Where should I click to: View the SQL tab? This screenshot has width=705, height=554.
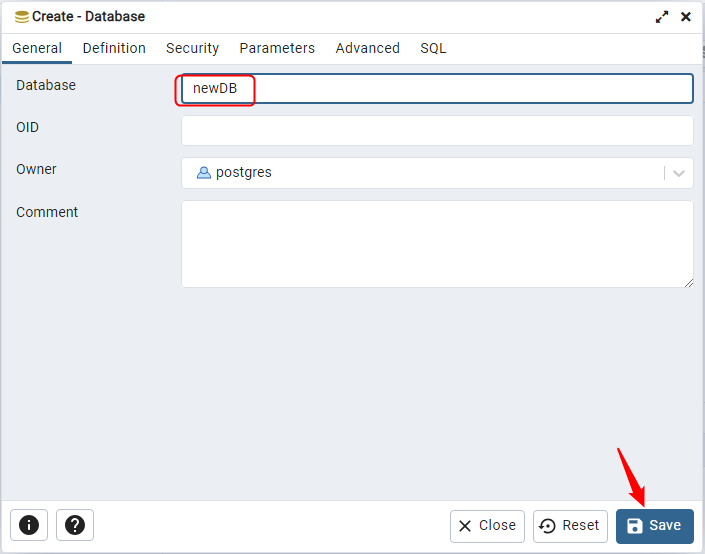pos(433,48)
